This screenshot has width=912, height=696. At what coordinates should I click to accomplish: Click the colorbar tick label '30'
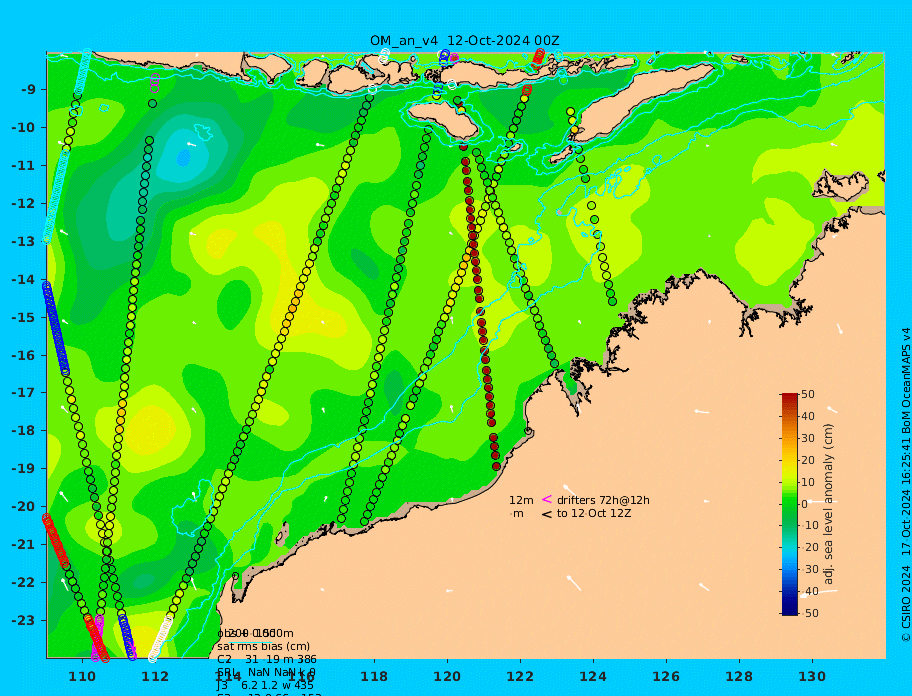click(808, 438)
